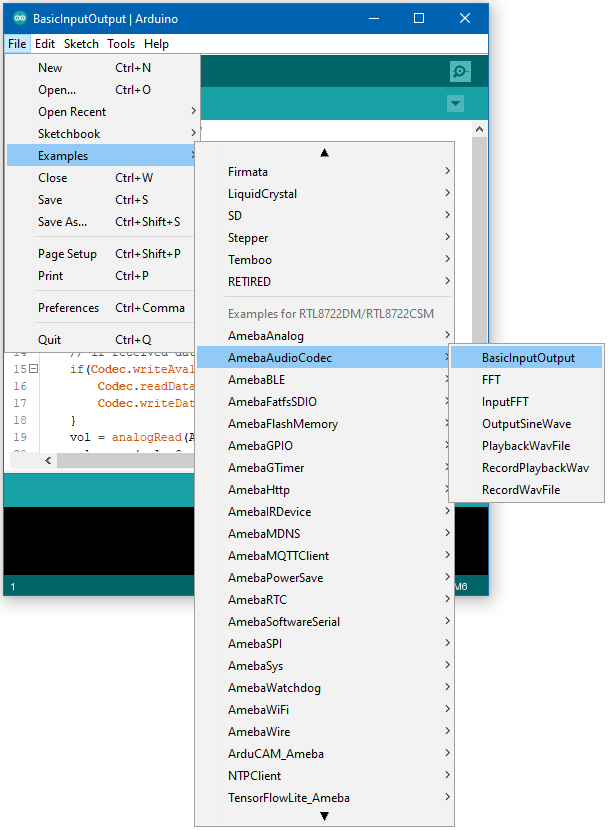
Task: Open the Serial Monitor magnifier icon
Action: click(x=459, y=71)
